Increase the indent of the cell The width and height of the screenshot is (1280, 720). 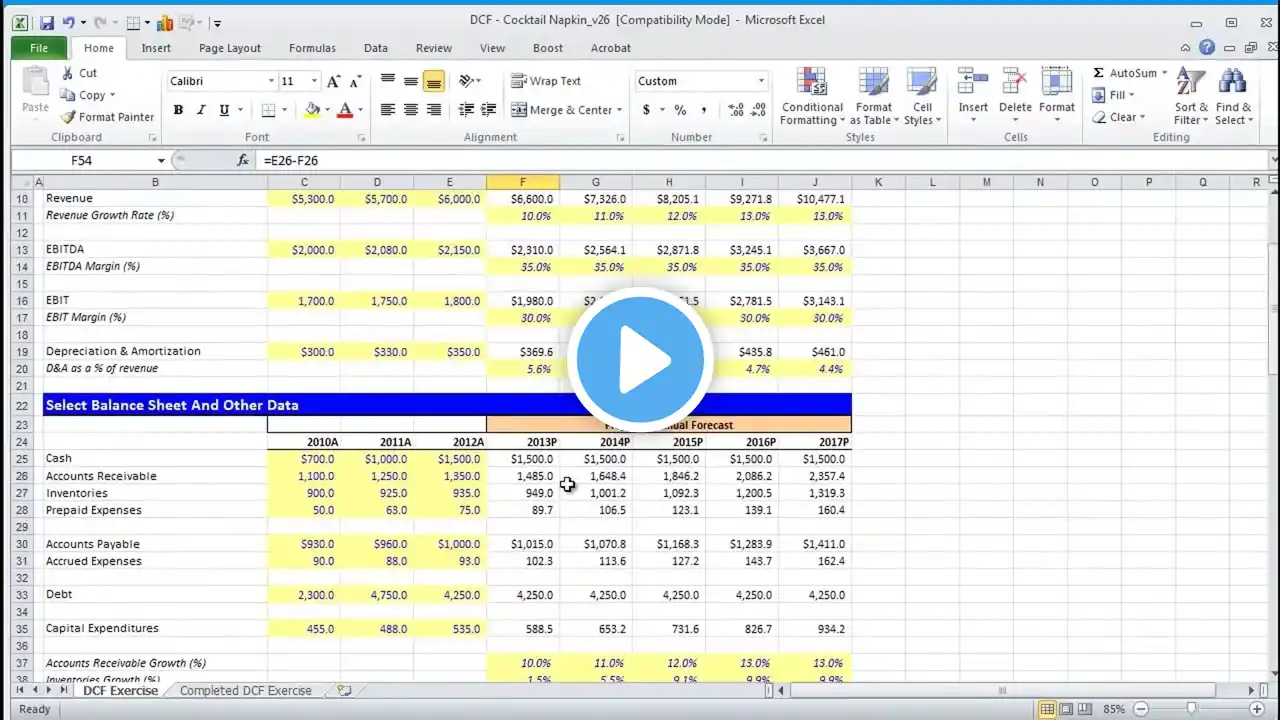tap(489, 110)
